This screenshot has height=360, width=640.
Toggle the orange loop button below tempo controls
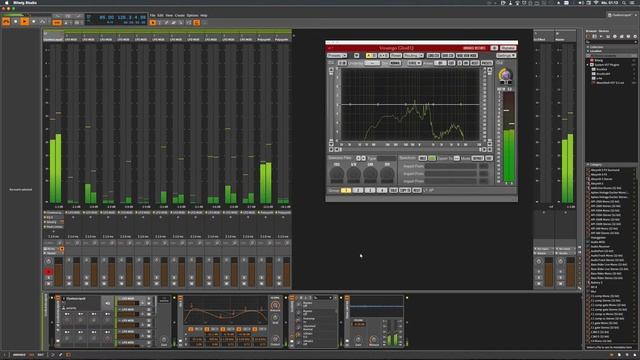57,23
